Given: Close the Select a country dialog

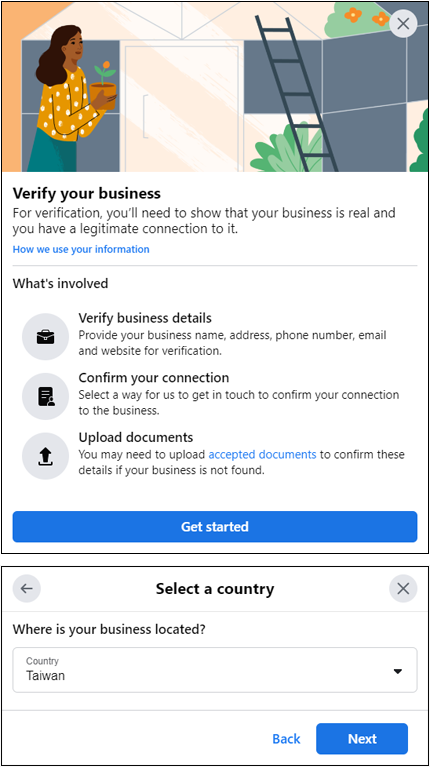Looking at the screenshot, I should 403,588.
